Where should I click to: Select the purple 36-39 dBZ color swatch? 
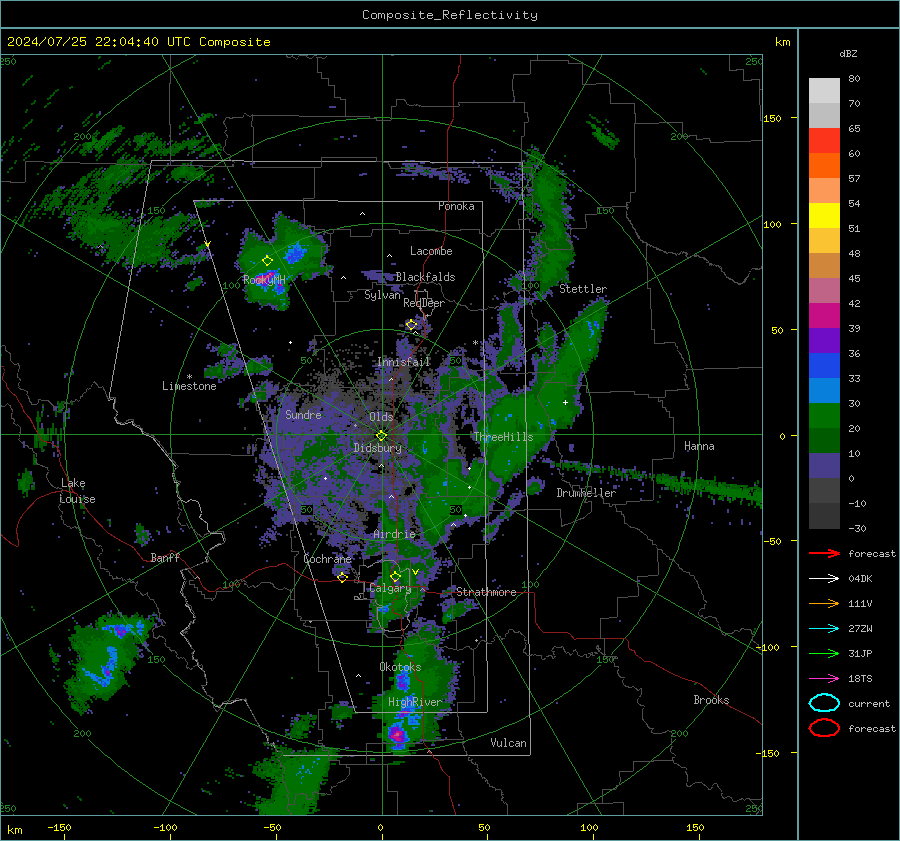pos(824,341)
